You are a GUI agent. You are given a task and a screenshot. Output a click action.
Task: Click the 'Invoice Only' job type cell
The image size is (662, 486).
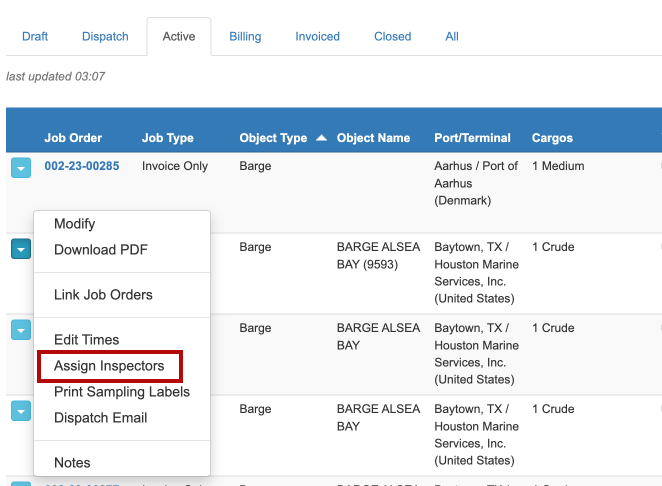tap(175, 166)
